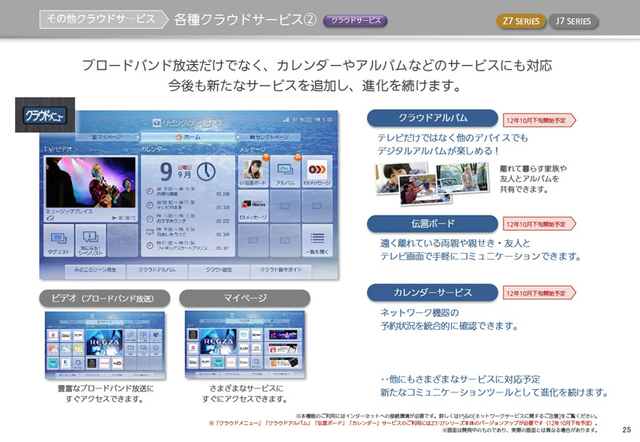The height and width of the screenshot is (442, 640).
Task: Click the TV/ビデオ section header
Action: click(58, 149)
